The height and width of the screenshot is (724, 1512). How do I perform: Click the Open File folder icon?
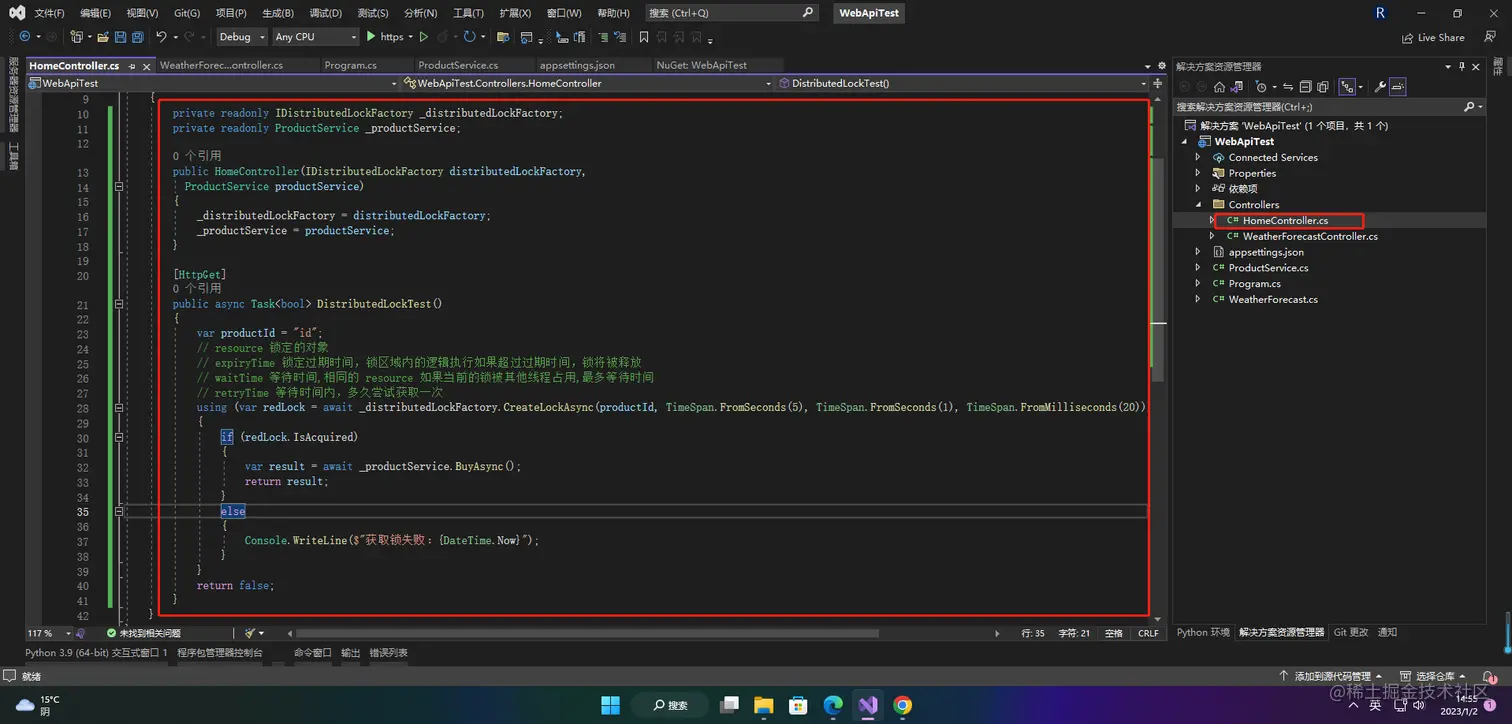pyautogui.click(x=102, y=37)
